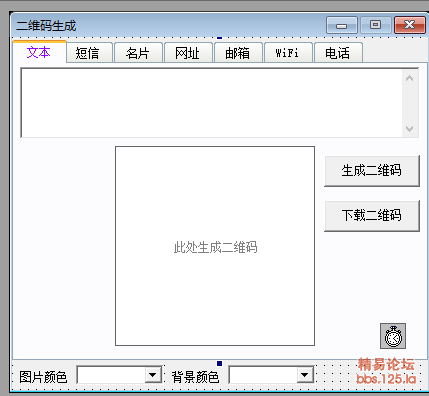
Task: Click the text area scroll up arrow
Action: 410,79
